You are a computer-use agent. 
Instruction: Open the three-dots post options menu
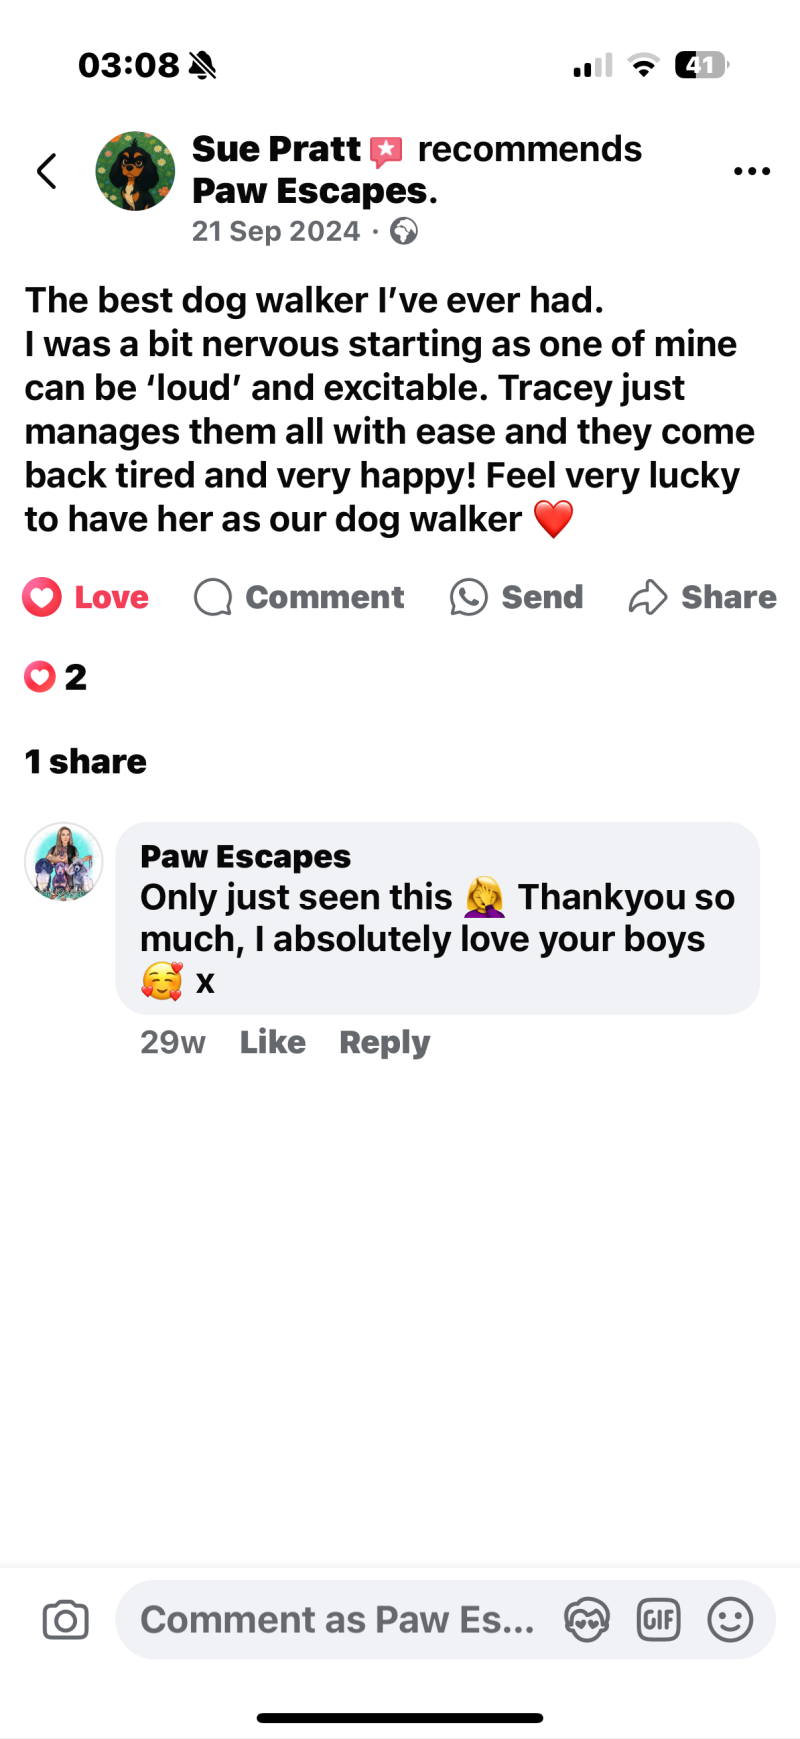tap(751, 171)
